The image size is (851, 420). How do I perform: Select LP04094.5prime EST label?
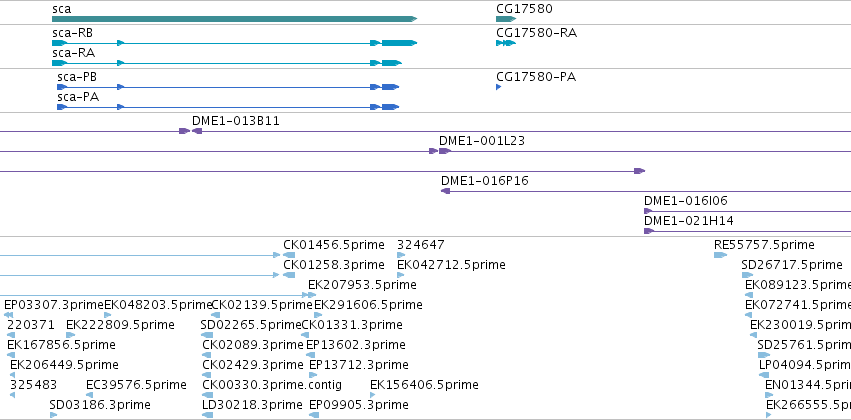tap(805, 365)
